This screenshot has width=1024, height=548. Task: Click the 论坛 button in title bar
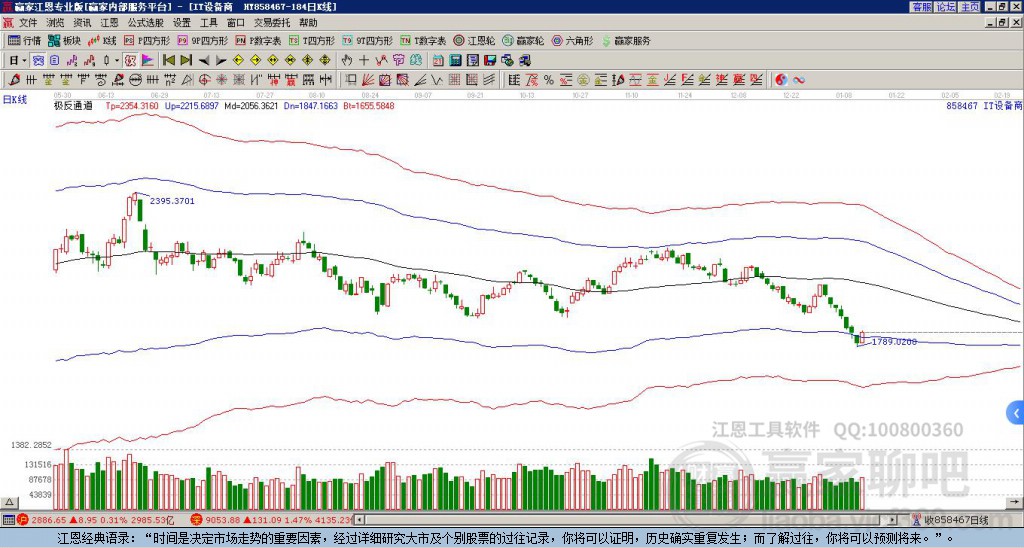click(946, 7)
